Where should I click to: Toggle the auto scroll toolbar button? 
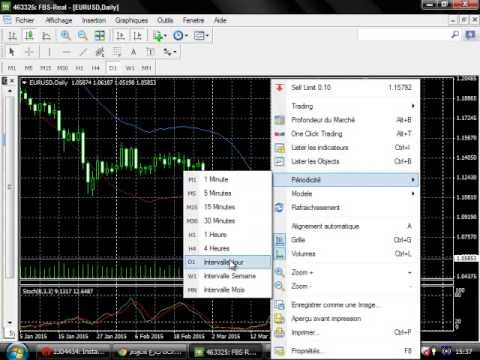click(121, 36)
